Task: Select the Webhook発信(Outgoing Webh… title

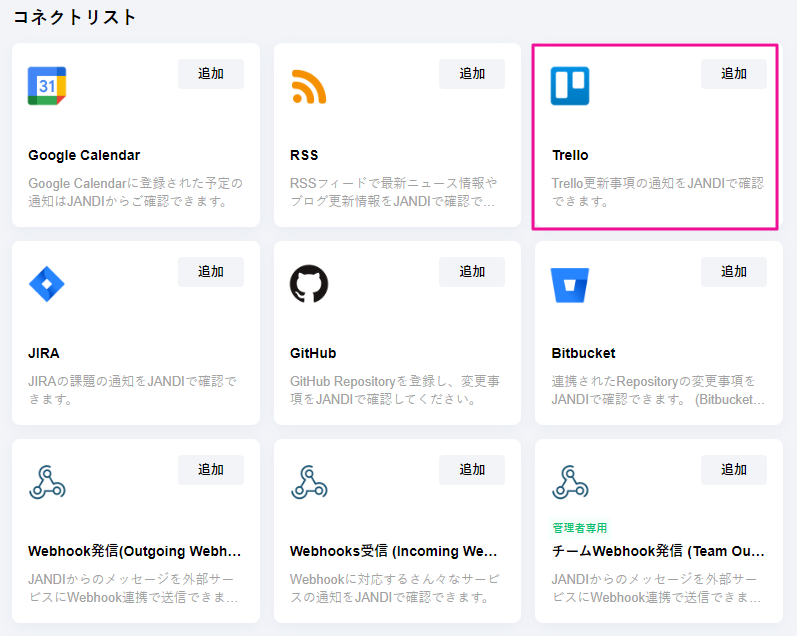Action: coord(135,551)
